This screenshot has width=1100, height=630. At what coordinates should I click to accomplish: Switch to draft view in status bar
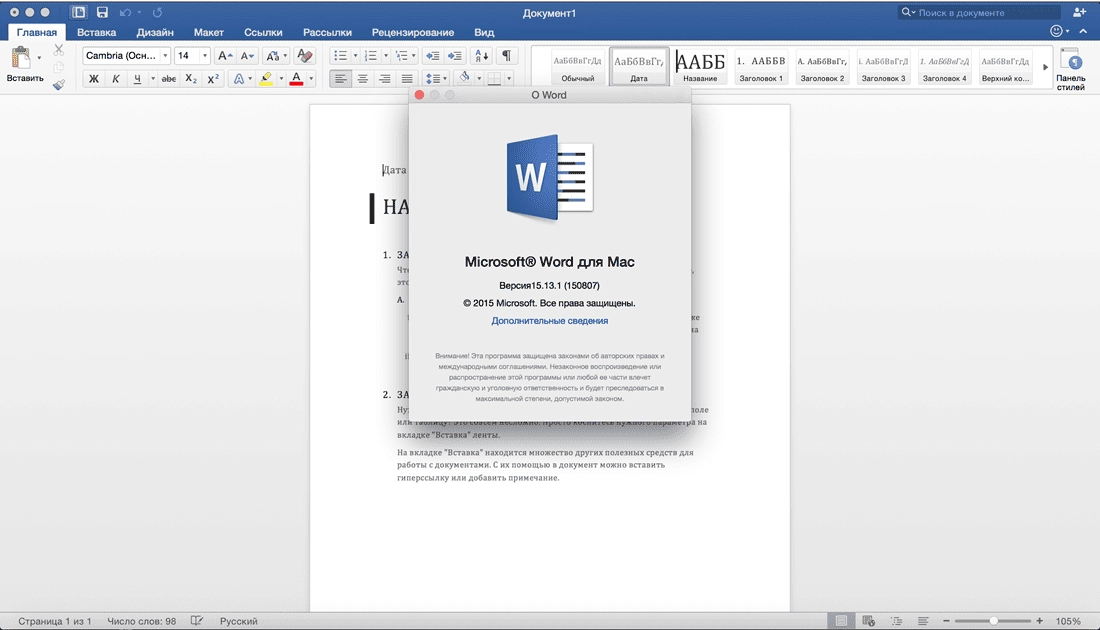(923, 621)
